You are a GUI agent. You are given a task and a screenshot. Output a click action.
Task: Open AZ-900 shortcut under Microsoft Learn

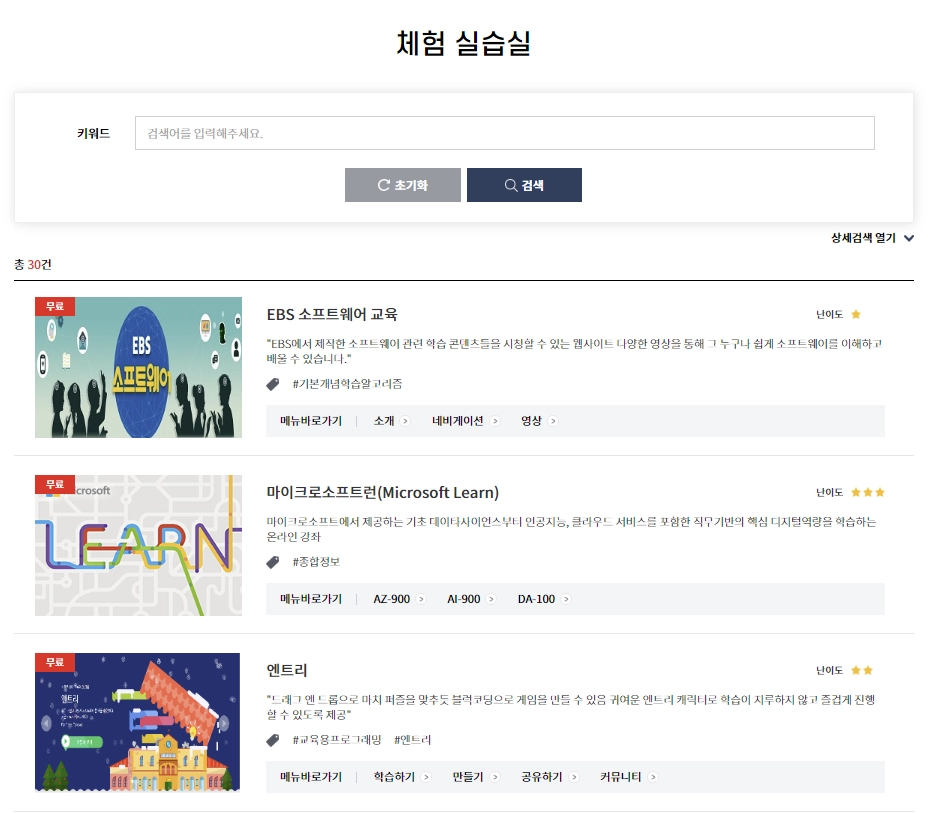tap(399, 599)
